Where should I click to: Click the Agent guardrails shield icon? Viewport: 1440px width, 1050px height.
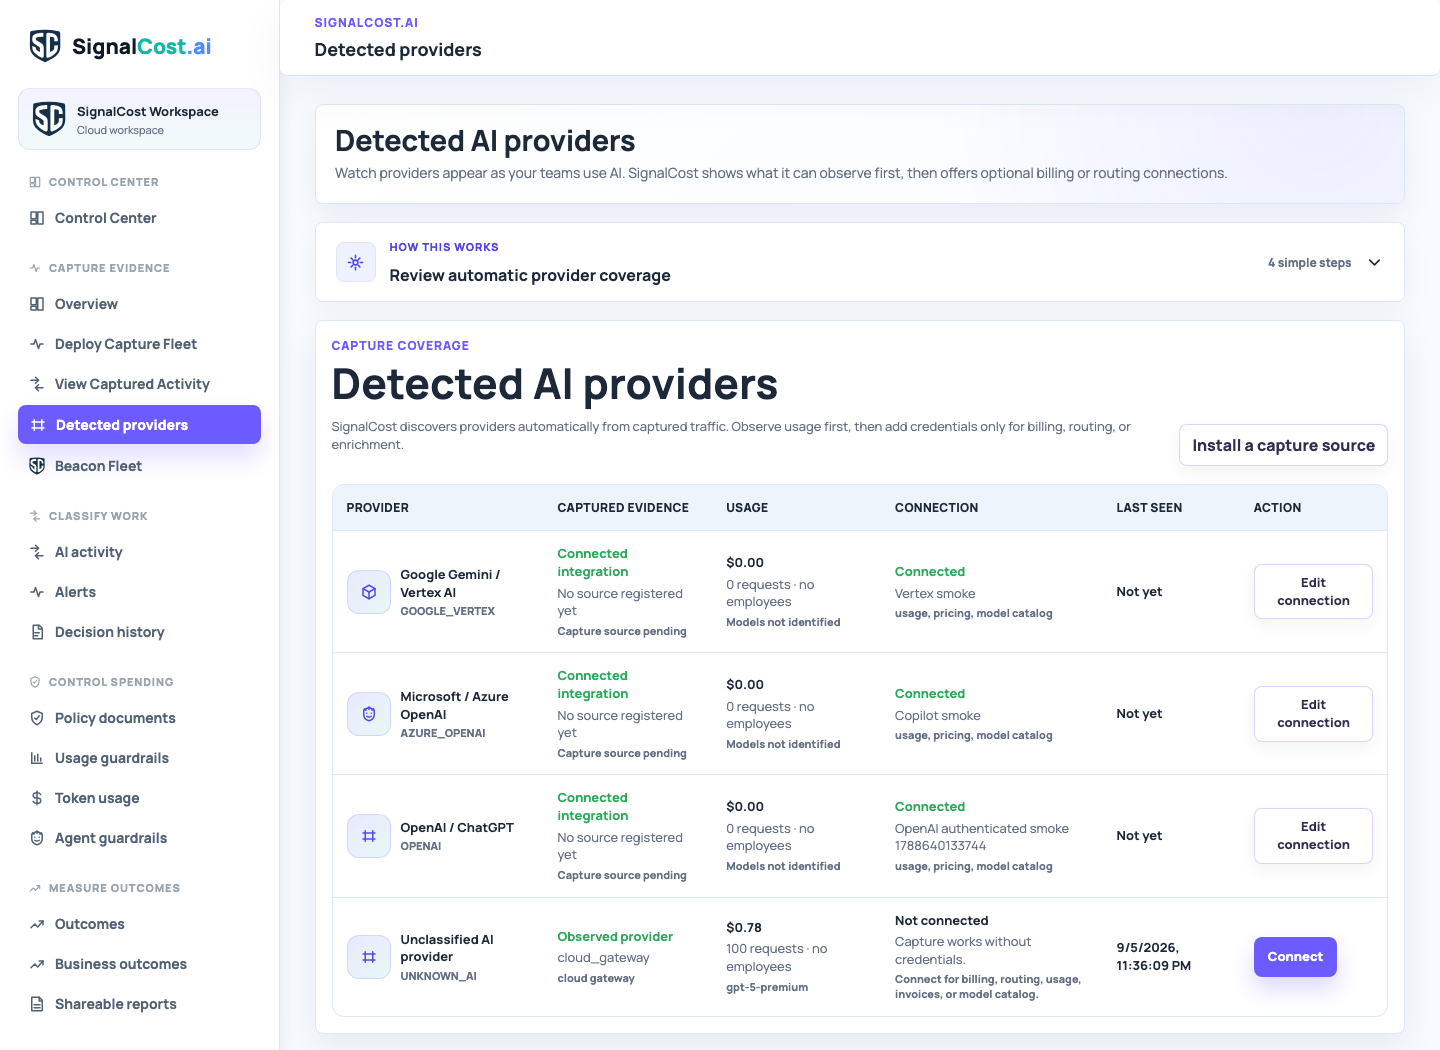pyautogui.click(x=37, y=838)
